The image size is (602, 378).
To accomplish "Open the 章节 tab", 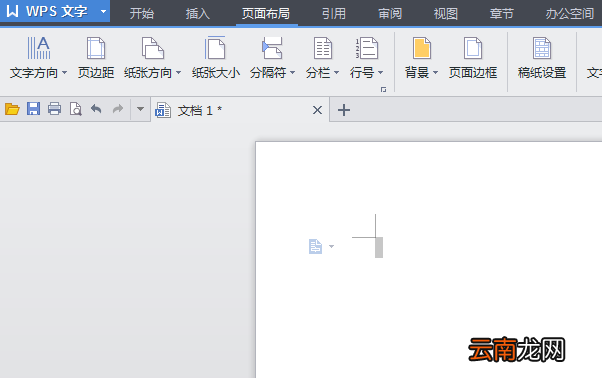I will pos(501,14).
